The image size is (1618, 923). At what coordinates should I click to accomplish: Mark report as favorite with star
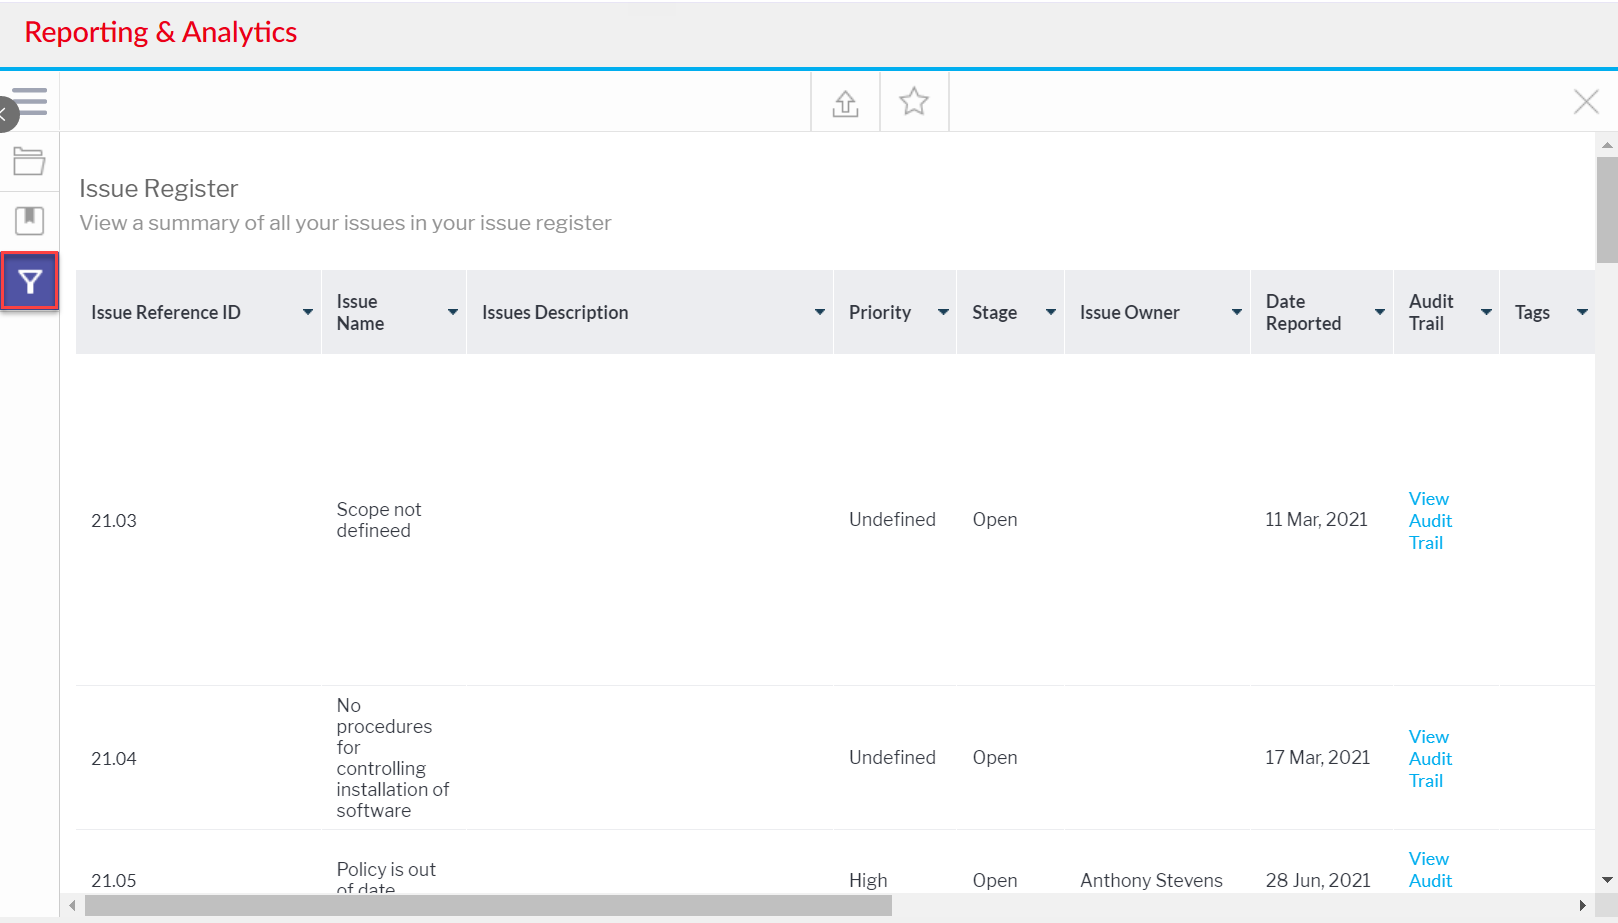coord(914,102)
